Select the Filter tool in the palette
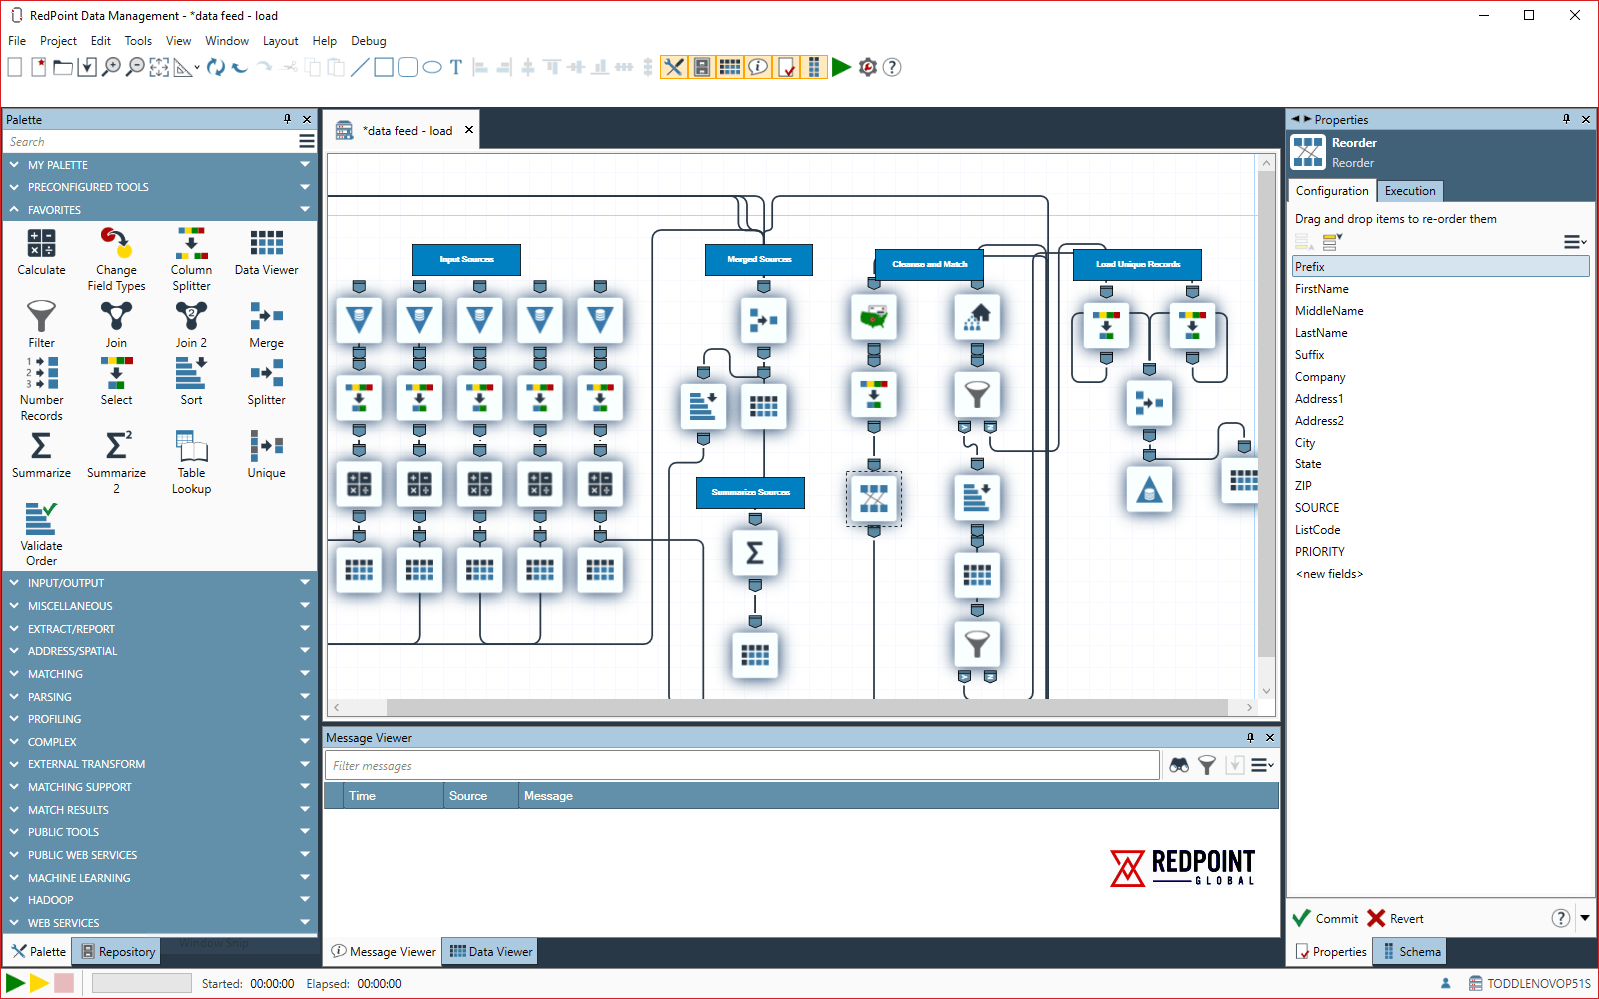The width and height of the screenshot is (1599, 999). tap(41, 325)
